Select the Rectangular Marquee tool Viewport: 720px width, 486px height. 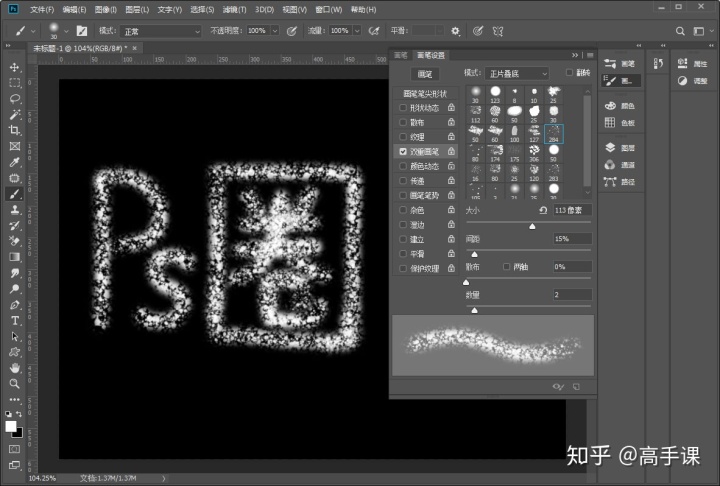tap(15, 83)
